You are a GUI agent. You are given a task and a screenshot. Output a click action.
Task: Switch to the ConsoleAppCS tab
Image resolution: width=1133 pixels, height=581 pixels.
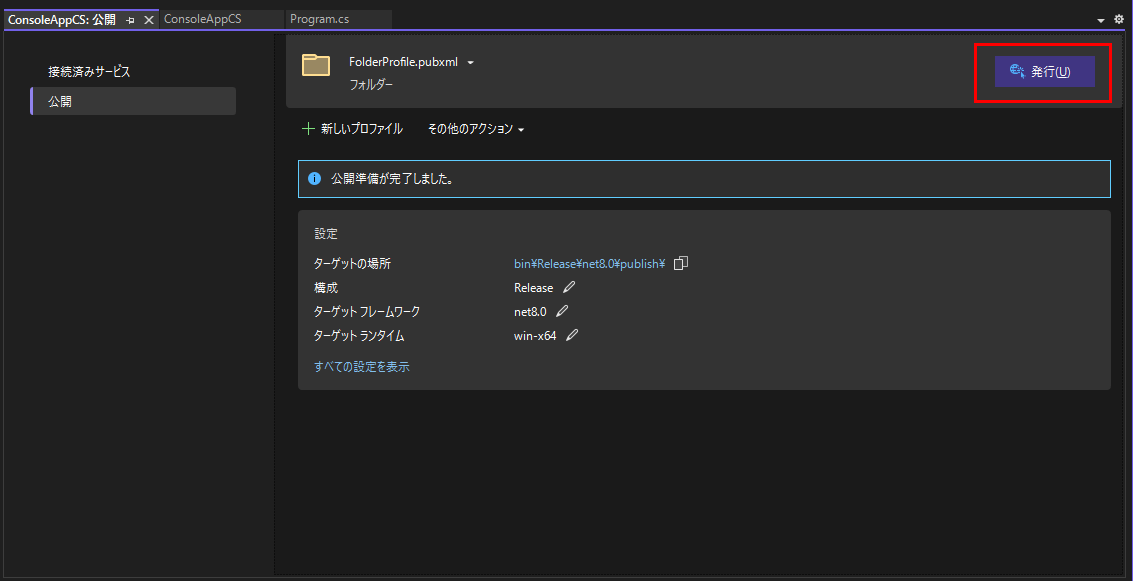pos(203,18)
